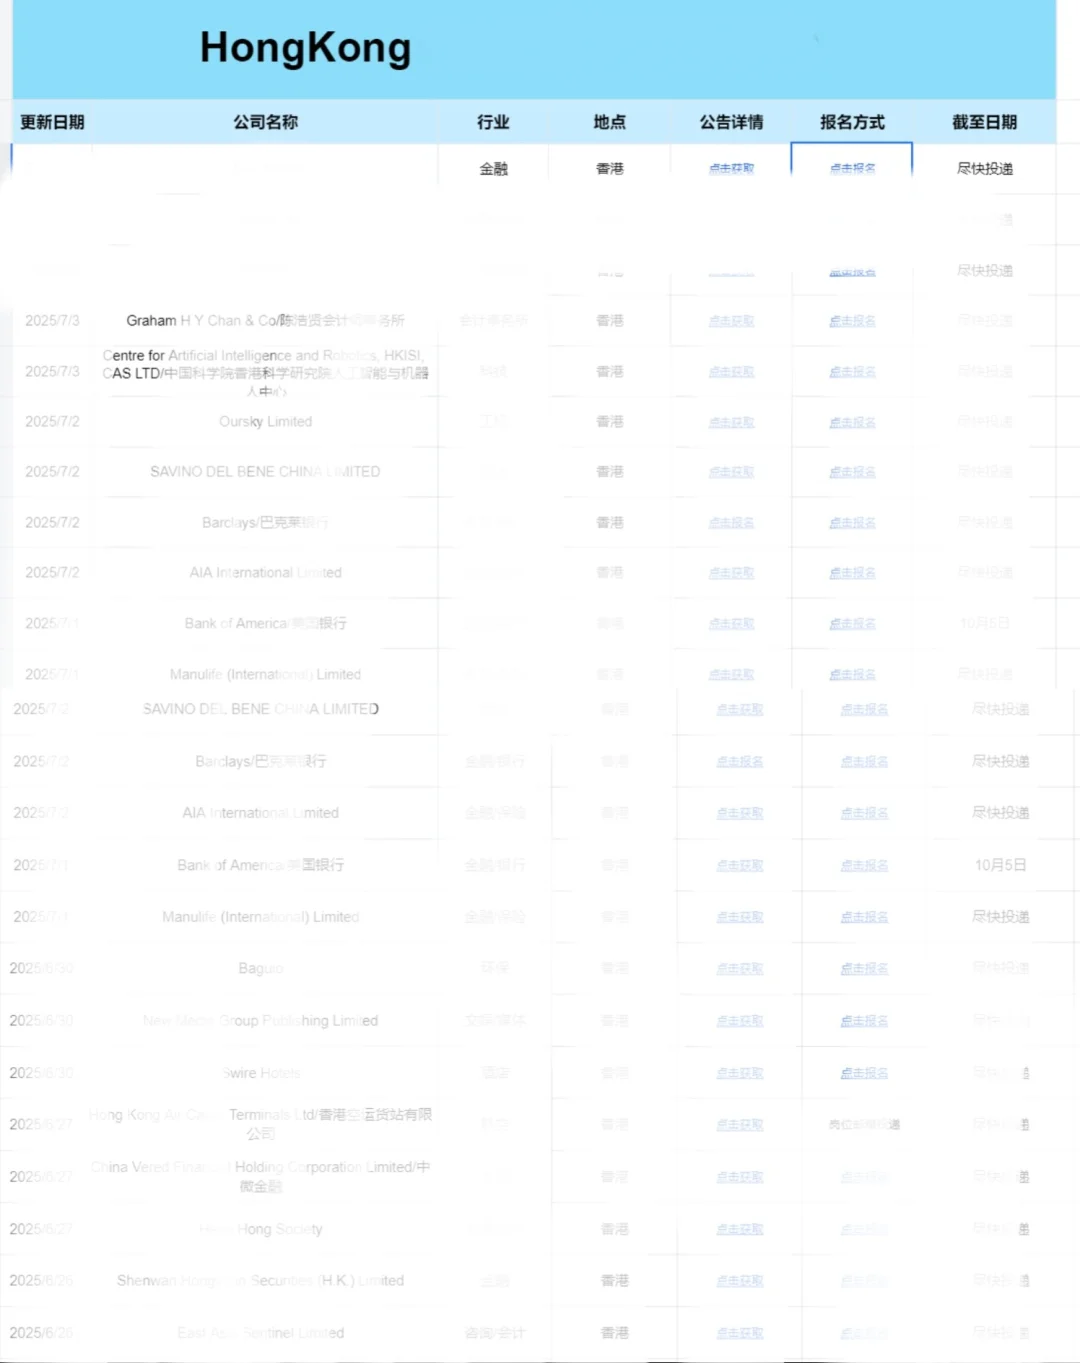
Task: Click the HongKong title banner
Action: (534, 49)
